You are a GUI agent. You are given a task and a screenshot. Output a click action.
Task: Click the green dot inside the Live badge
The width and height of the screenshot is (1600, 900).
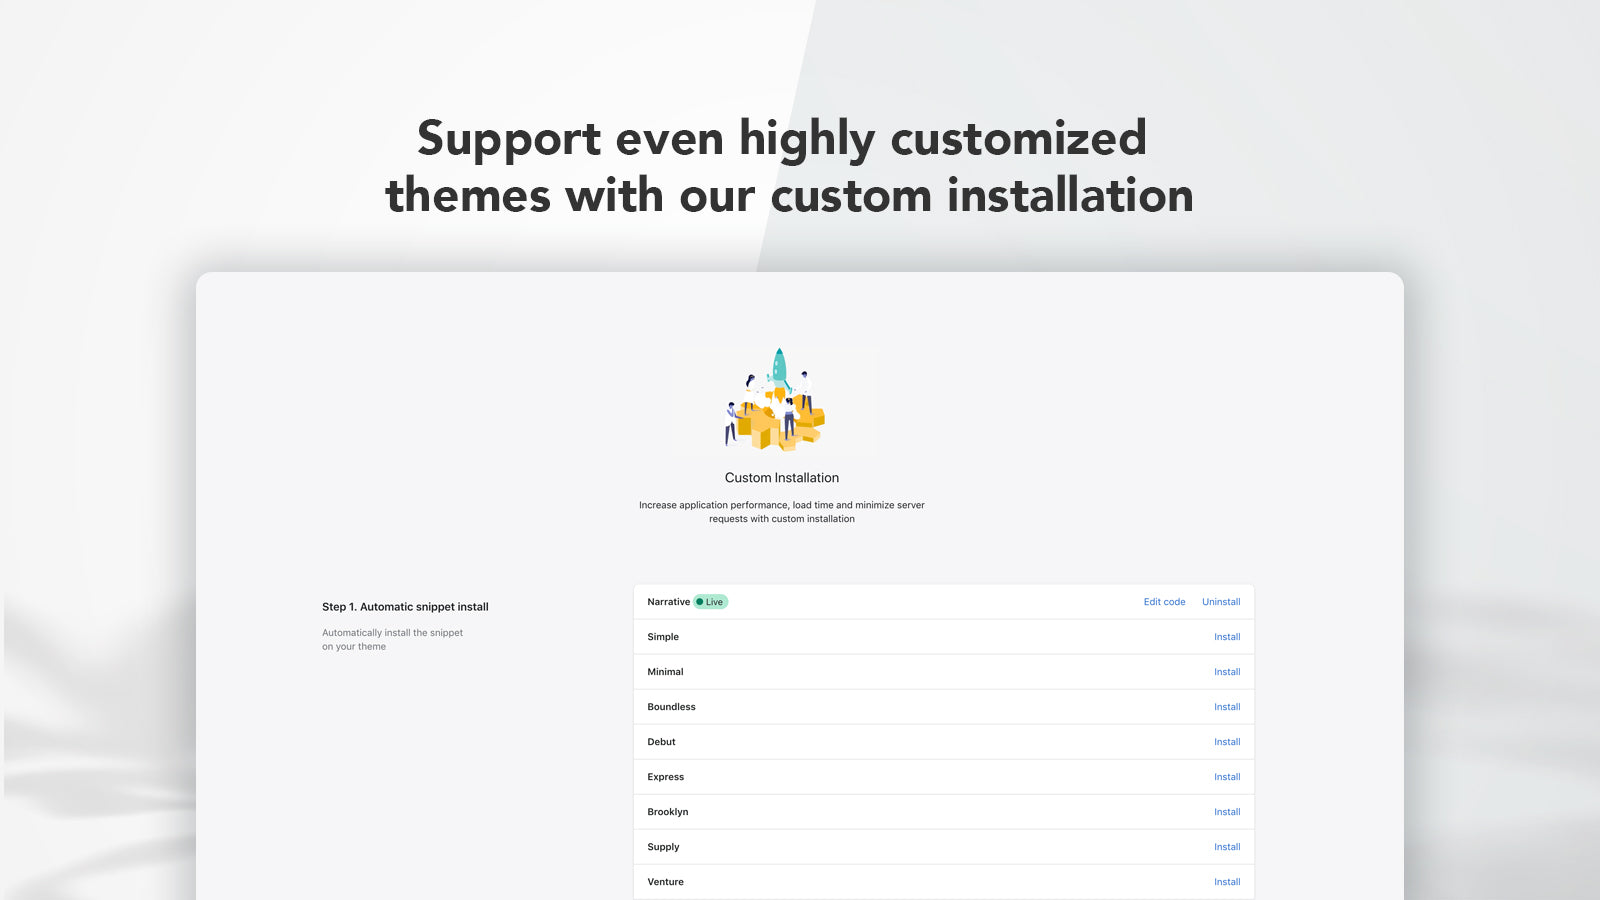[703, 601]
